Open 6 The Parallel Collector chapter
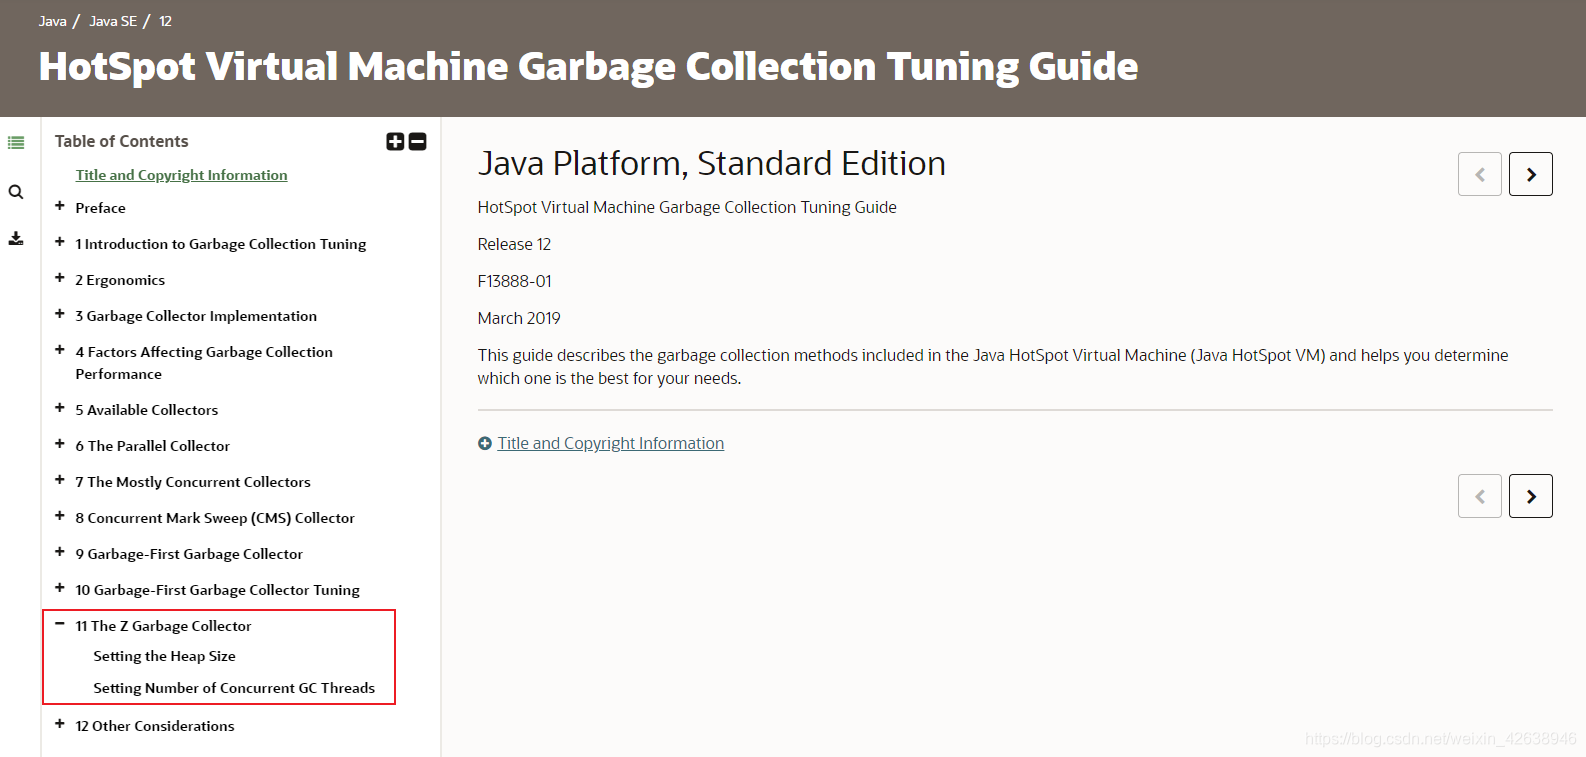The height and width of the screenshot is (757, 1586). tap(153, 446)
